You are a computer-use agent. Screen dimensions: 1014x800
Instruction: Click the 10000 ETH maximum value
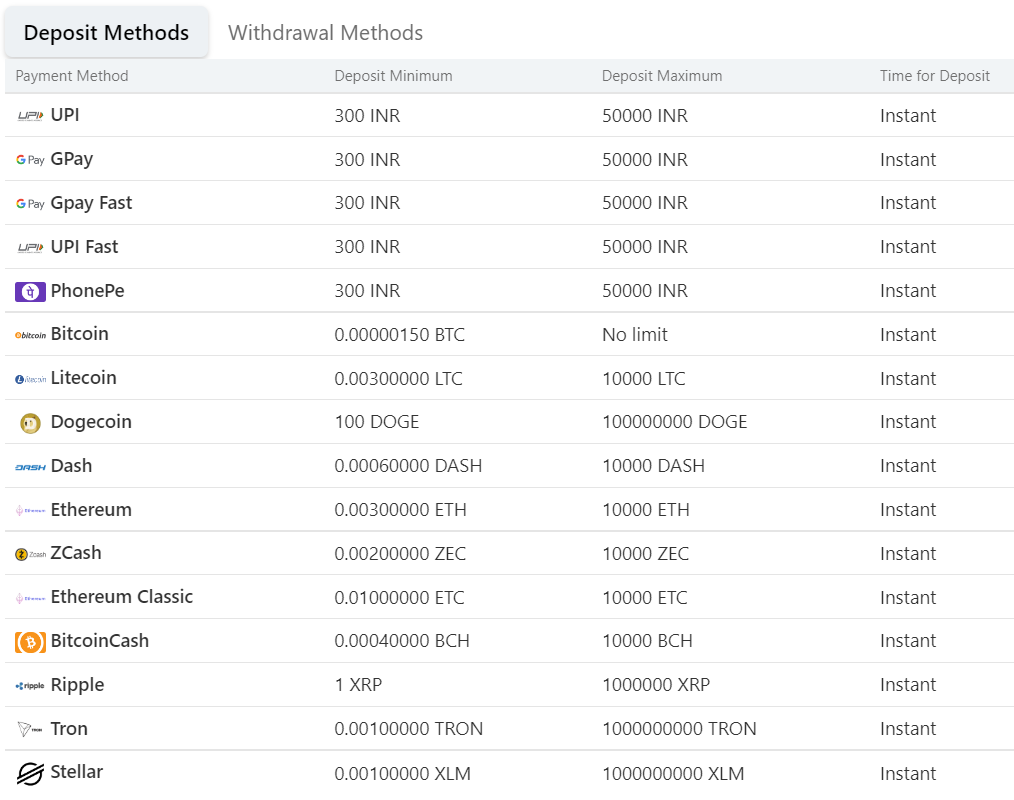click(645, 510)
